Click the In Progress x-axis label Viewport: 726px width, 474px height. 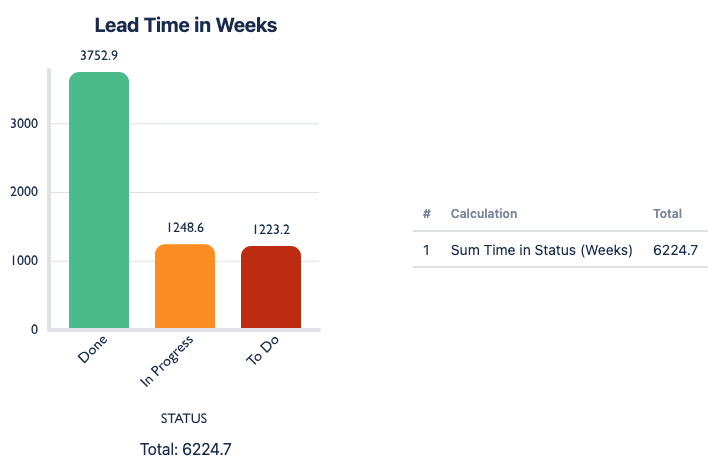[167, 362]
